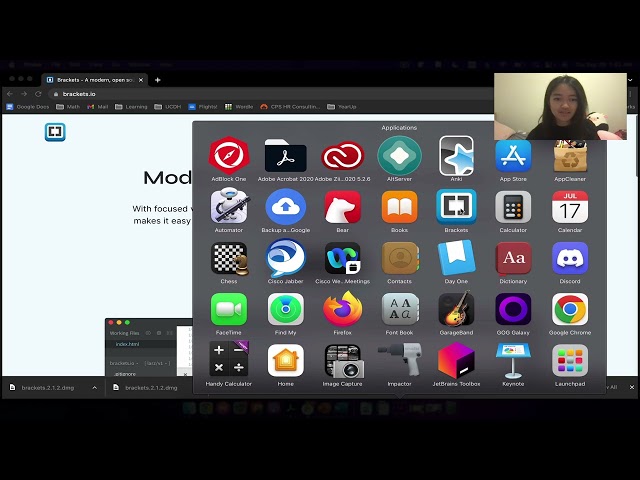
Task: Open Font Book
Action: pos(399,309)
